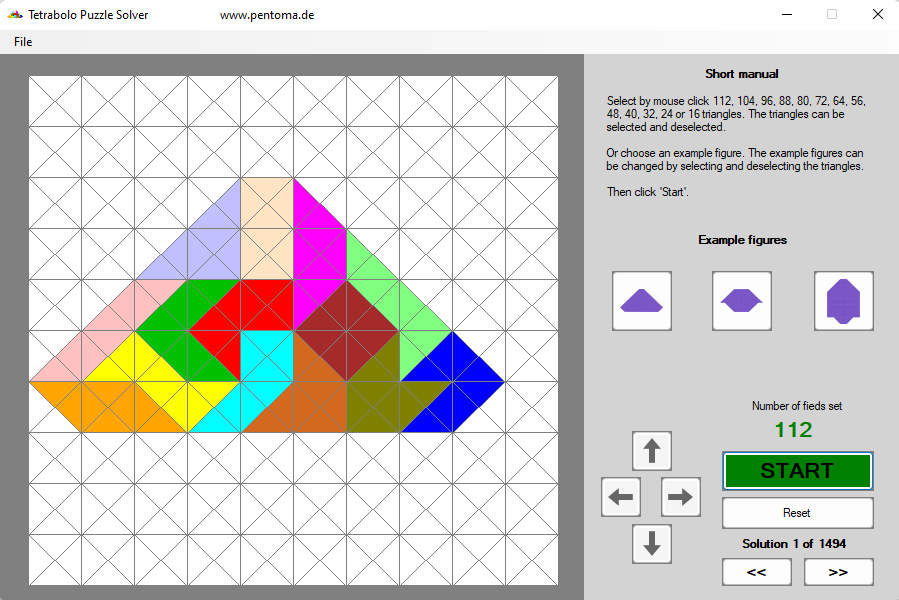
Task: Click the 'Then click Start' instruction text
Action: point(648,192)
